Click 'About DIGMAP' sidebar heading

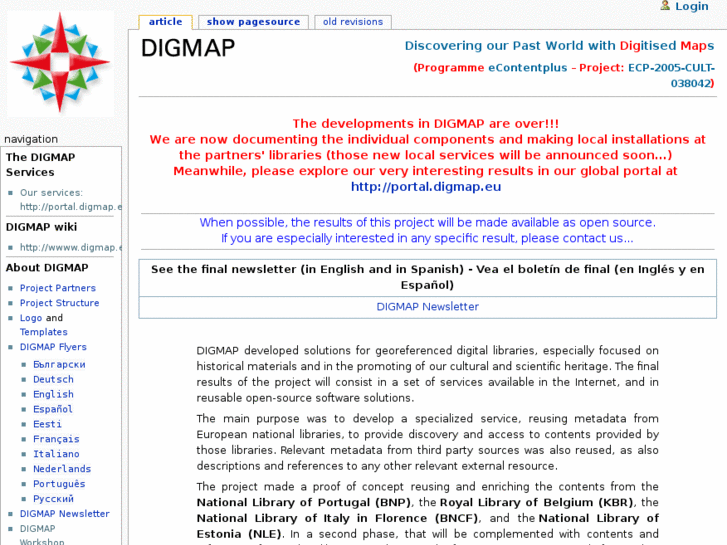pyautogui.click(x=47, y=268)
